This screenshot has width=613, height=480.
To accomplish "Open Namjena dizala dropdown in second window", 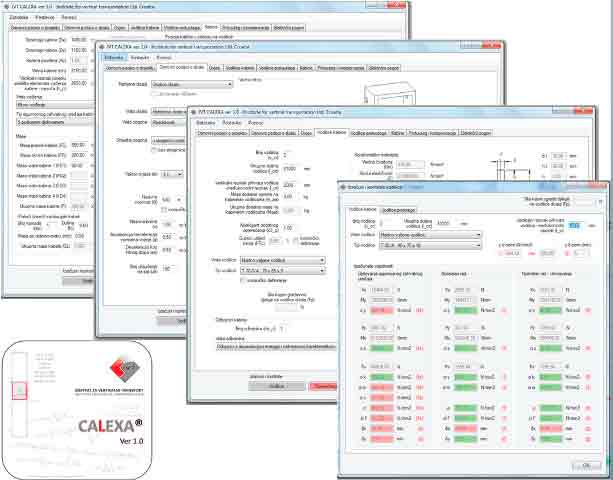I will click(x=192, y=84).
